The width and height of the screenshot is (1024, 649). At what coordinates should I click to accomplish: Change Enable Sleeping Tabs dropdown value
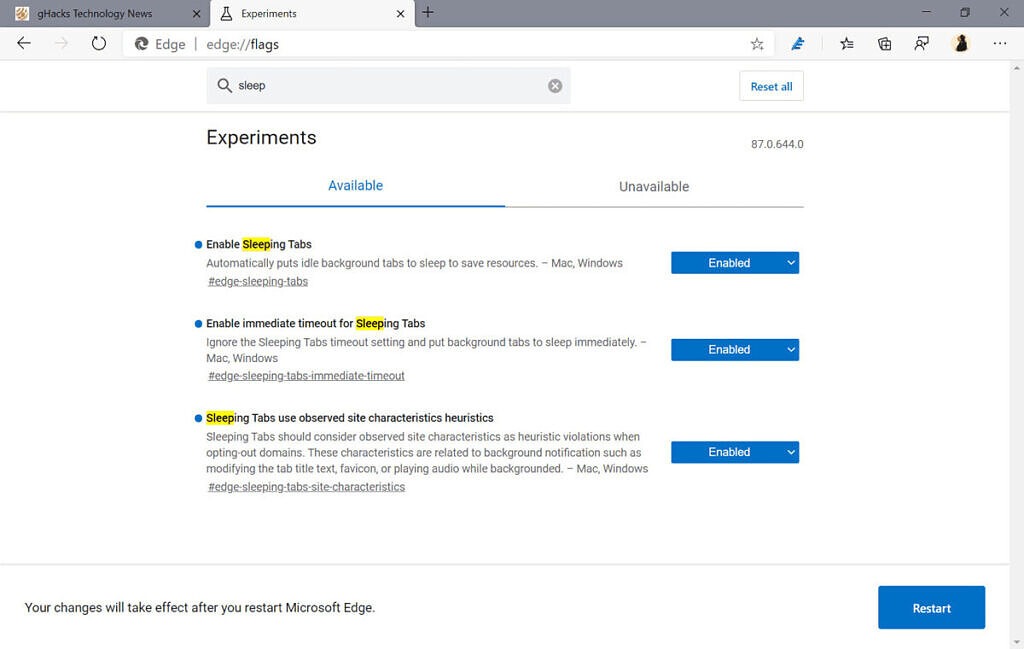(x=734, y=262)
